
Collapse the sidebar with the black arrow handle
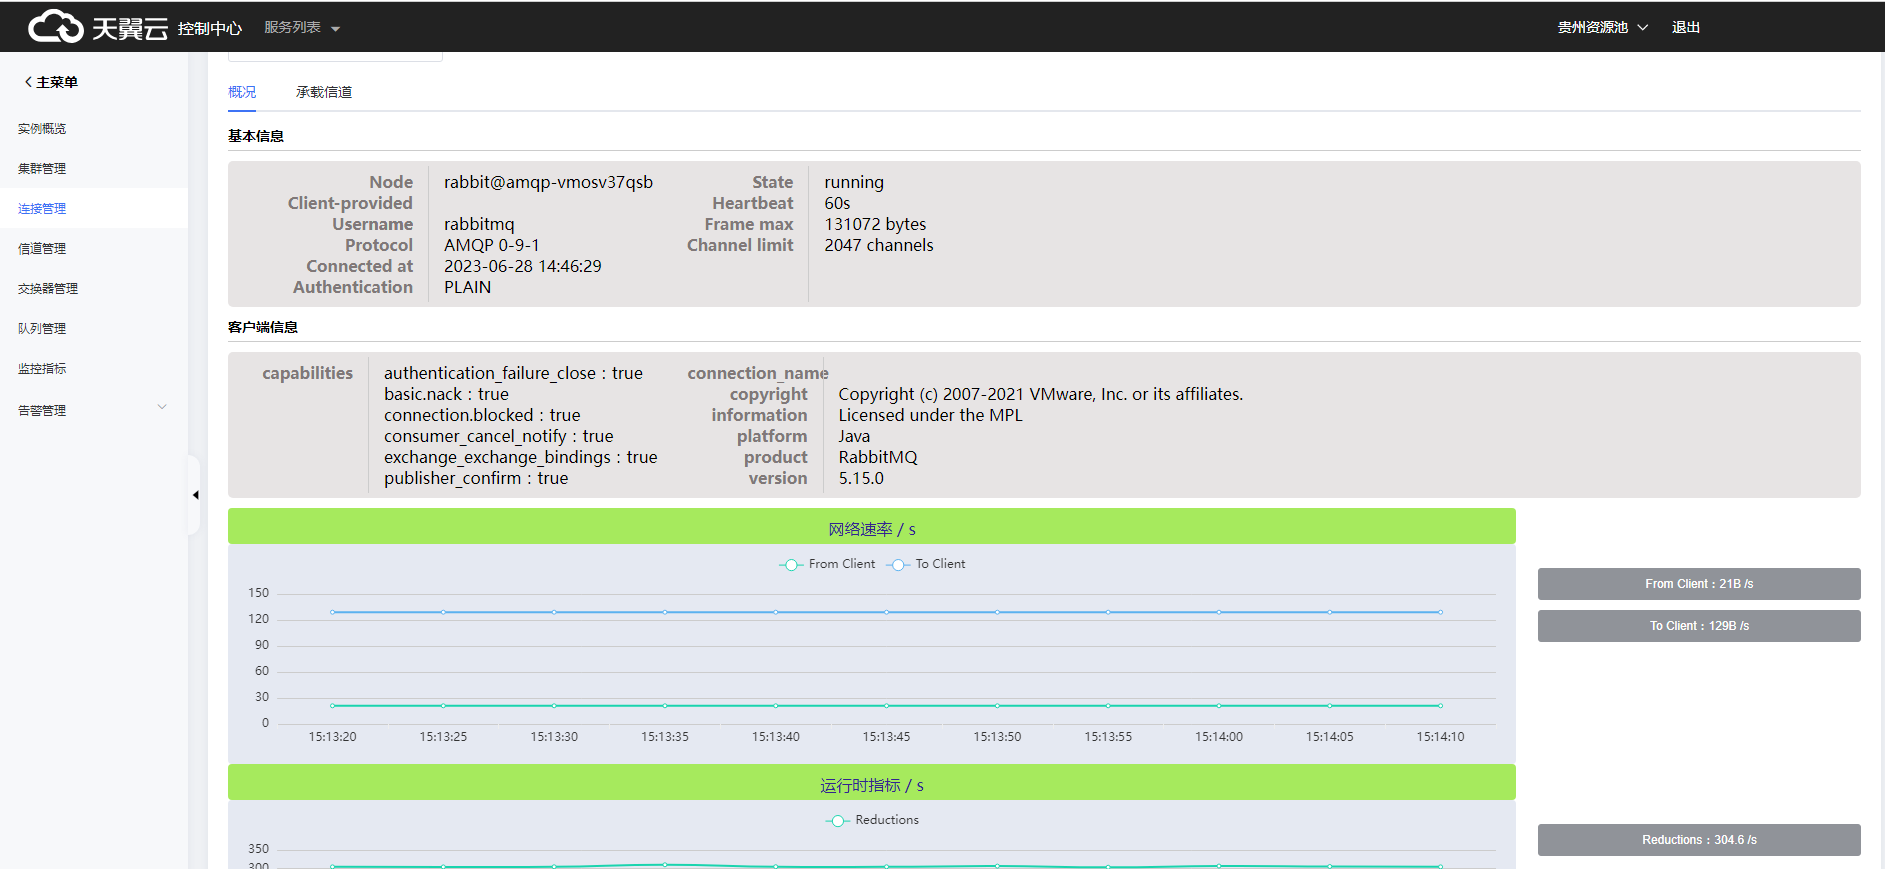pyautogui.click(x=195, y=495)
